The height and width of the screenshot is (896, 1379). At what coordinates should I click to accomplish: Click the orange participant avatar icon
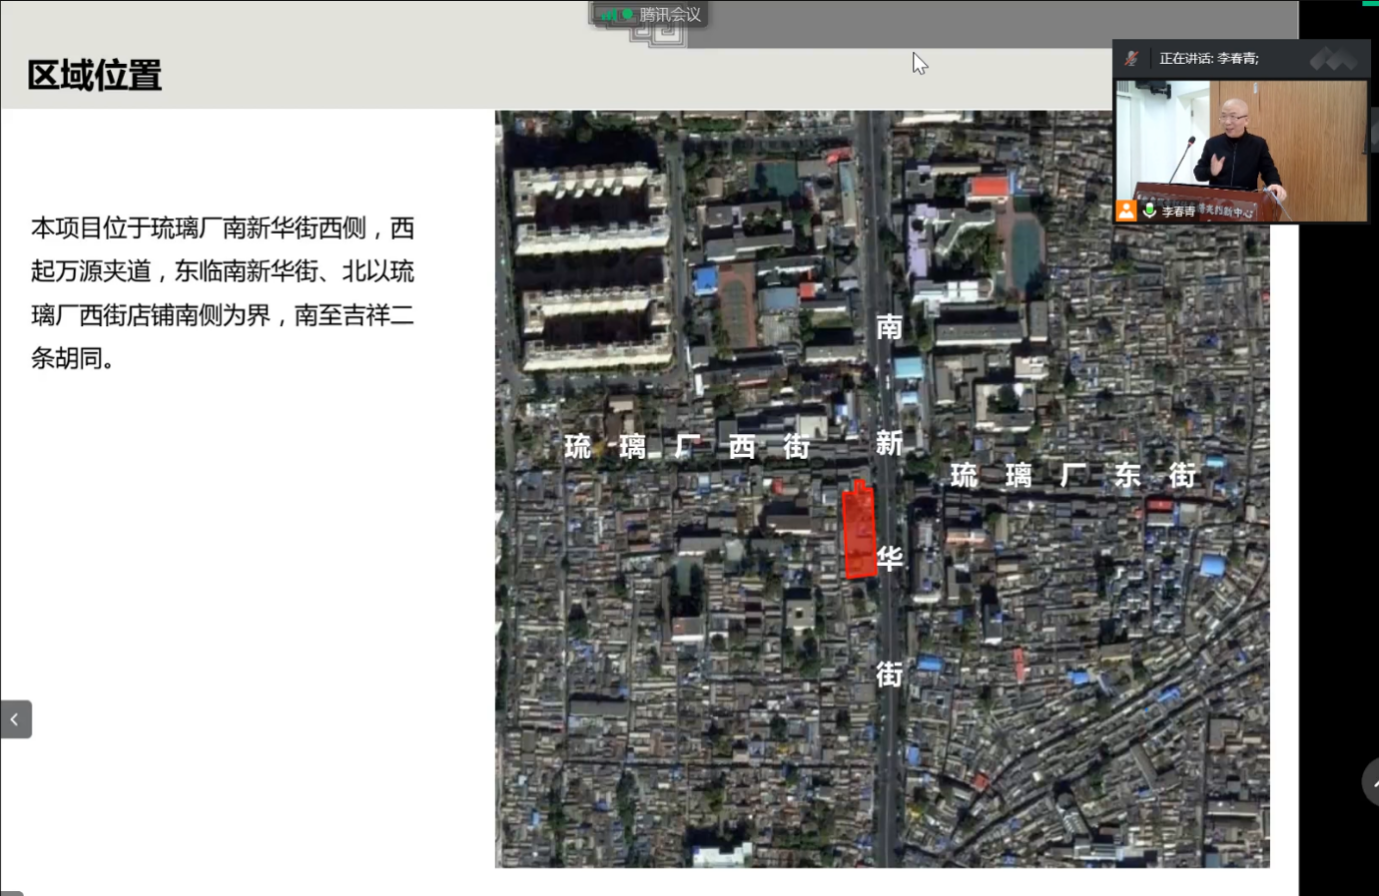coord(1126,210)
